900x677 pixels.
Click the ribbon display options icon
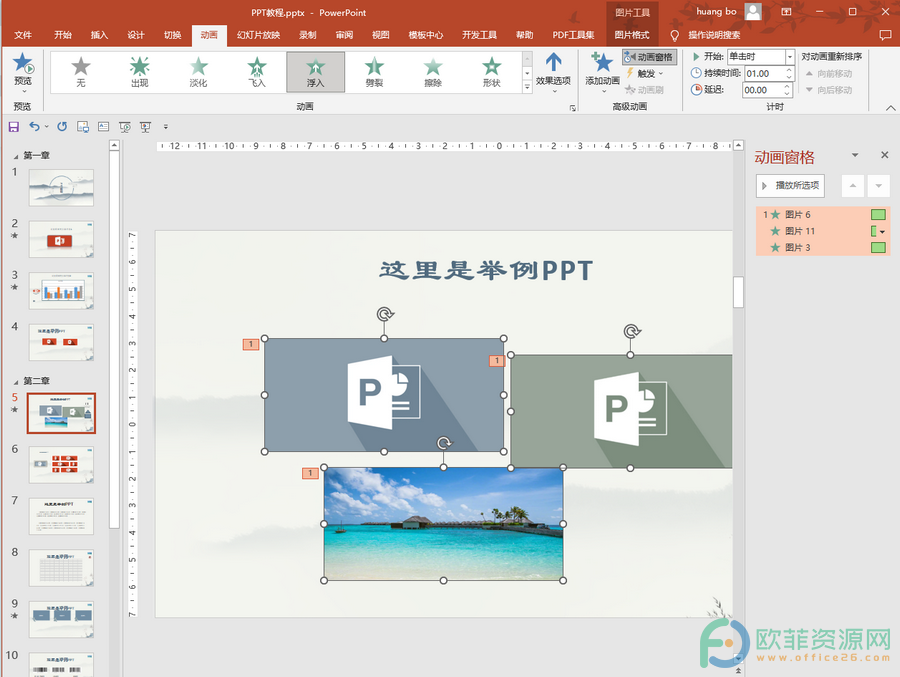786,11
